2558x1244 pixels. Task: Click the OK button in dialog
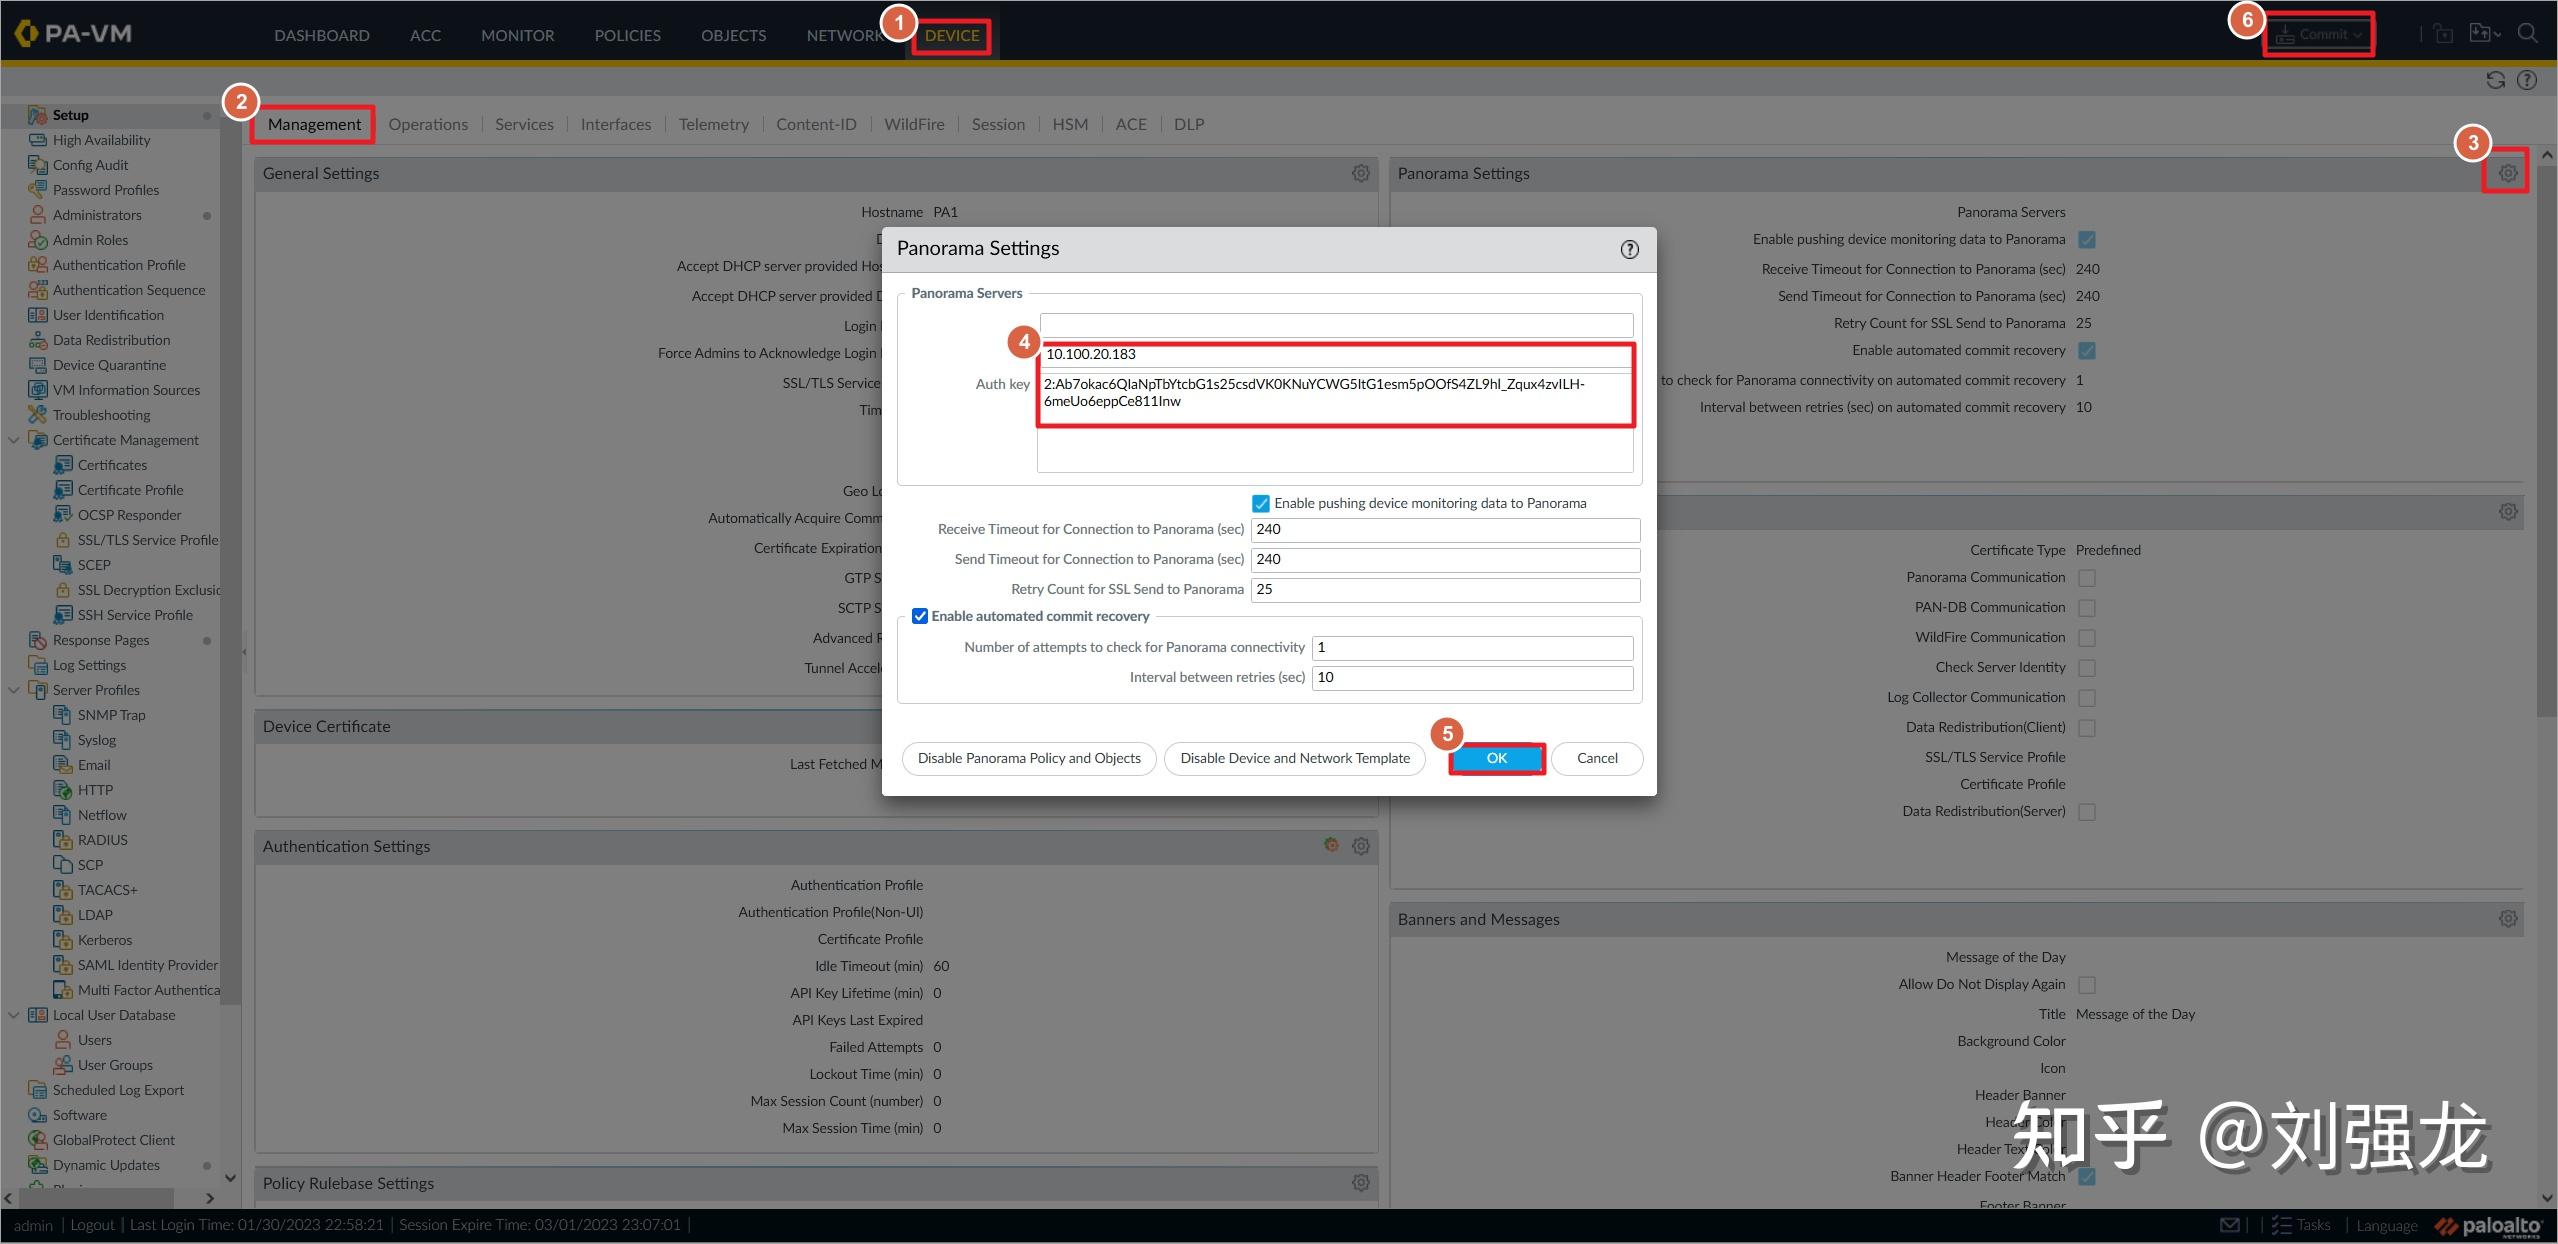(1496, 758)
